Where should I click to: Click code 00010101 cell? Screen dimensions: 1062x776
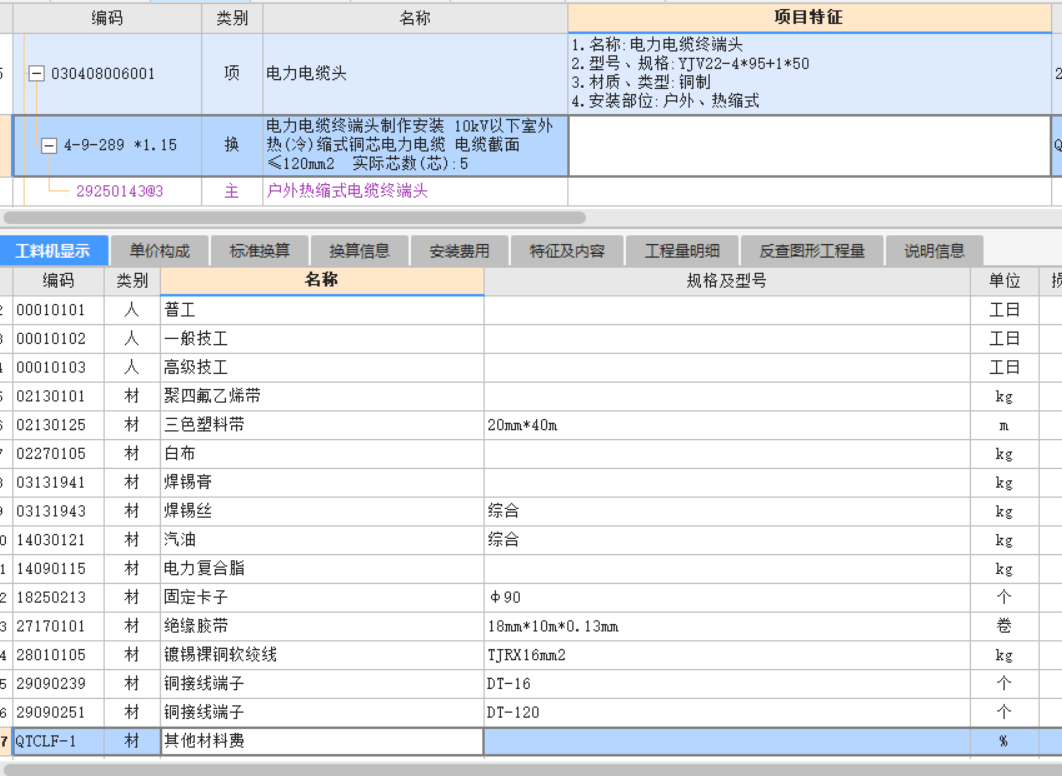[58, 310]
